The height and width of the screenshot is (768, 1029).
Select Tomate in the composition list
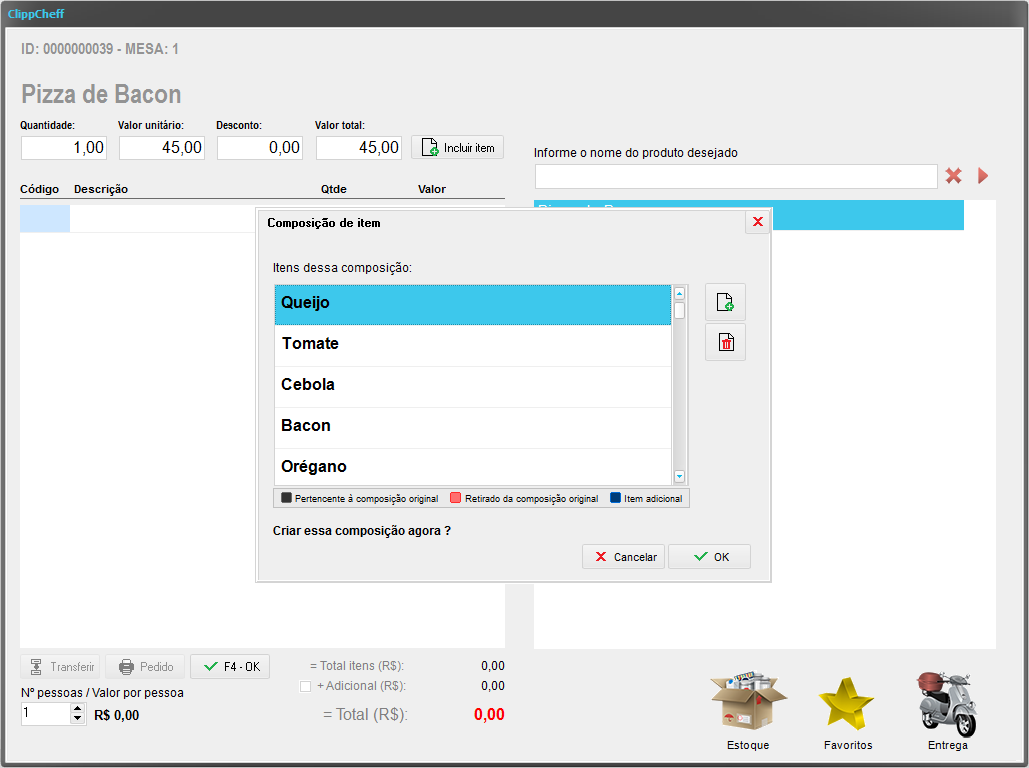click(x=472, y=344)
